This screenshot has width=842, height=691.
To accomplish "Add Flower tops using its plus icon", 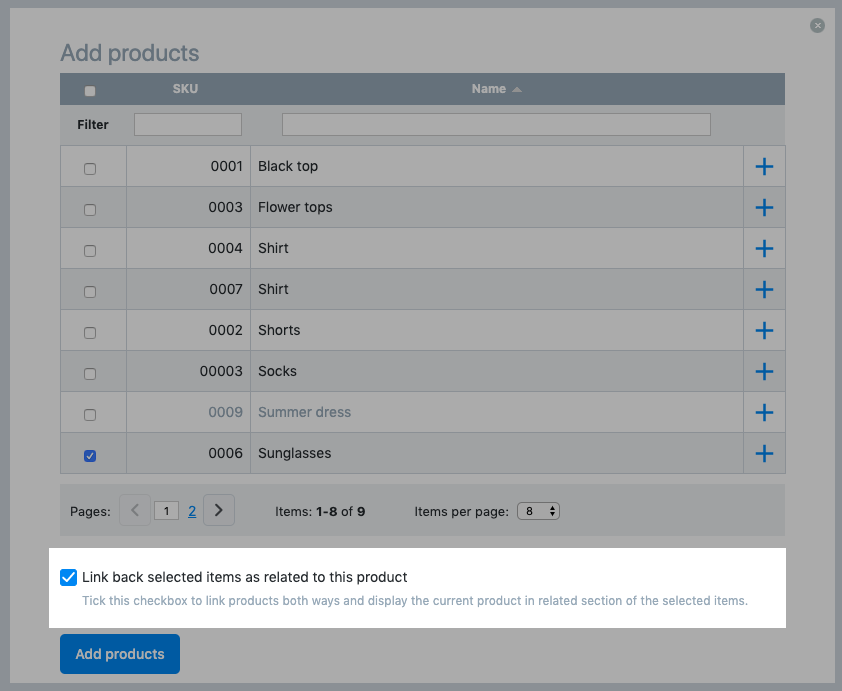I will point(764,207).
